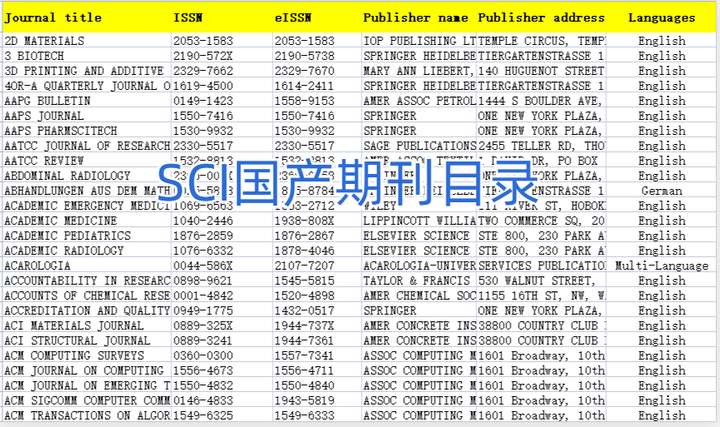Select the Publisher address header cell
The width and height of the screenshot is (720, 427).
click(x=541, y=17)
